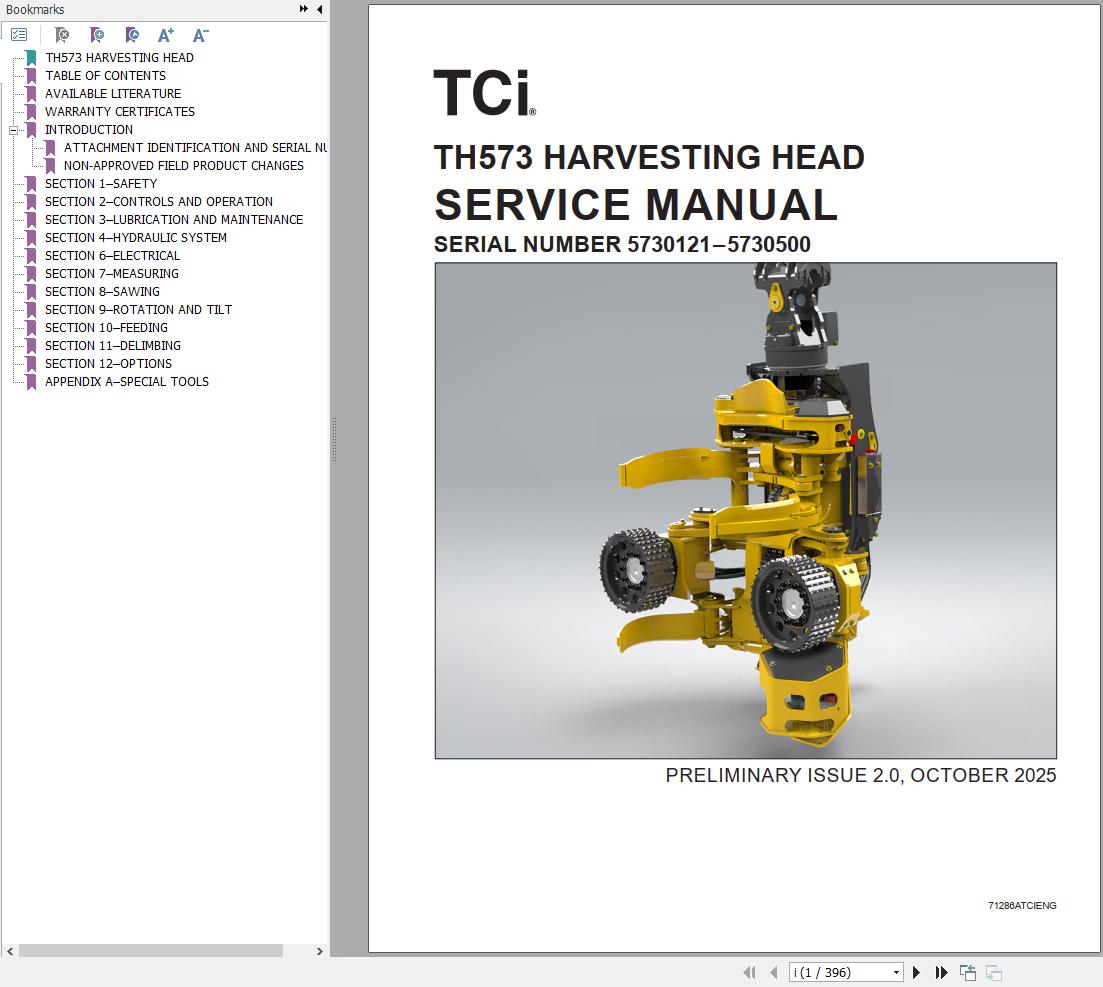This screenshot has width=1103, height=987.
Task: Select the SECTION 1-SAFETY bookmark
Action: (x=100, y=183)
